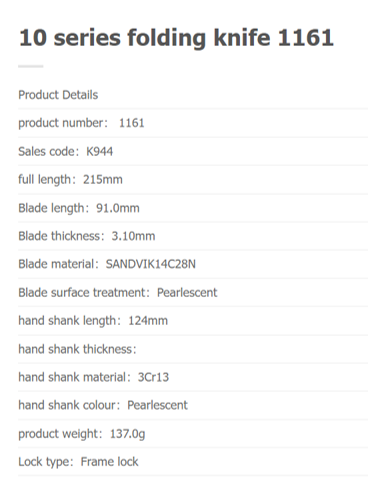Screen dimensions: 368x484
Task: Click the 'Blade material' label
Action: click(57, 264)
